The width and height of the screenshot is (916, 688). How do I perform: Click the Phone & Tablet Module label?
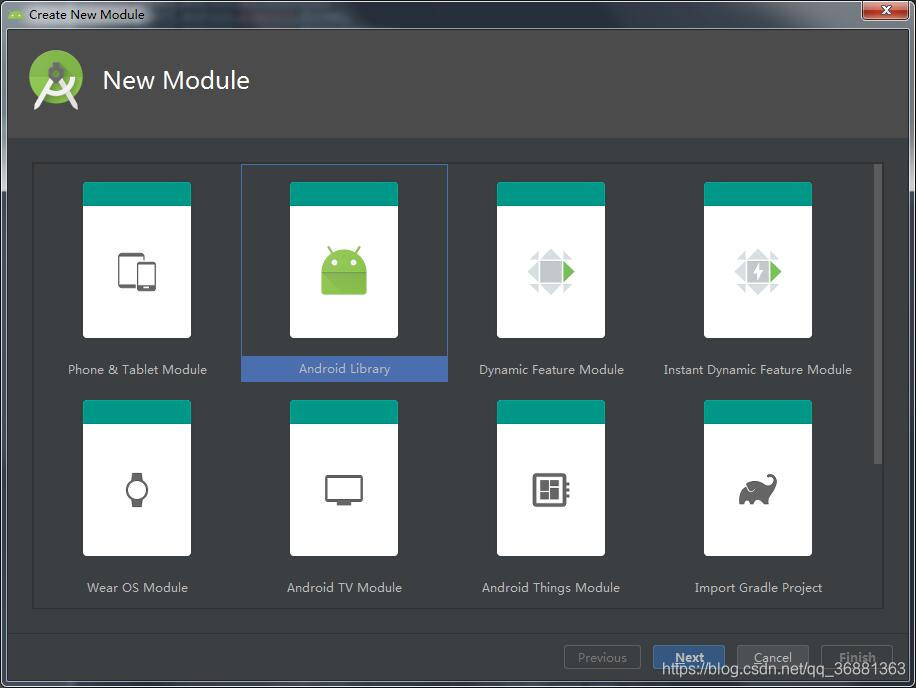pyautogui.click(x=137, y=369)
